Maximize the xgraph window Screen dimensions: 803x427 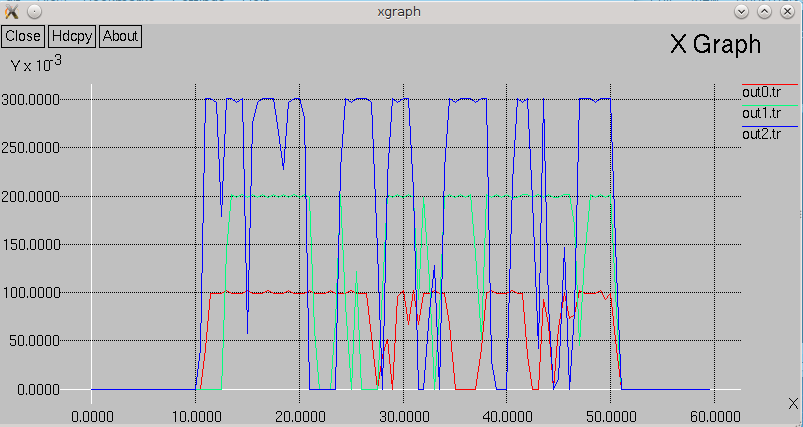(x=764, y=11)
